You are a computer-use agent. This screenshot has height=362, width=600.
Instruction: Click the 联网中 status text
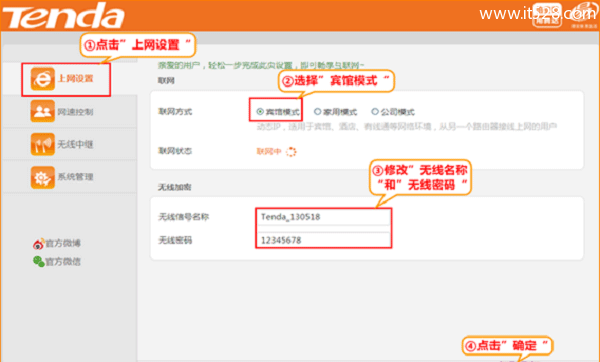[269, 152]
